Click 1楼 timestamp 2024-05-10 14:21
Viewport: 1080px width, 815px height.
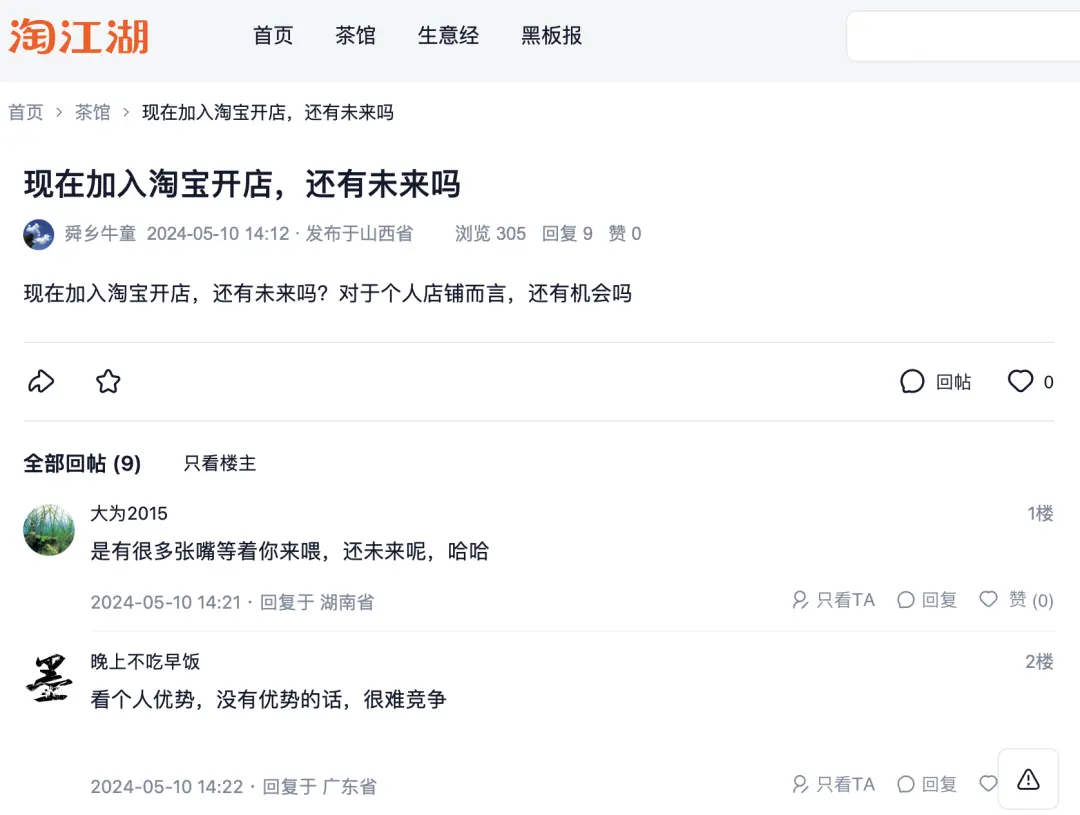[x=166, y=602]
